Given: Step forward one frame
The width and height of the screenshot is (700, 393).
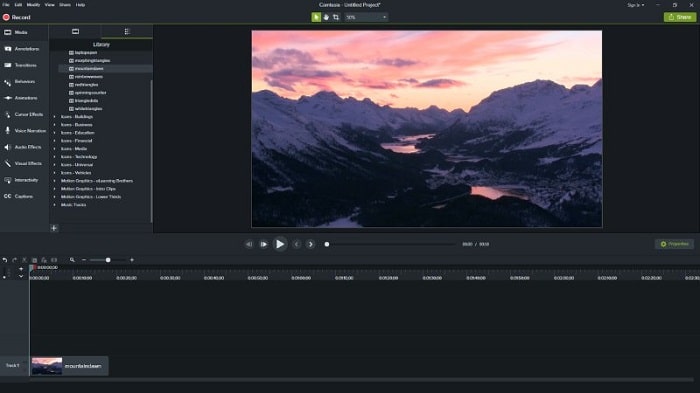Looking at the screenshot, I should [x=263, y=244].
